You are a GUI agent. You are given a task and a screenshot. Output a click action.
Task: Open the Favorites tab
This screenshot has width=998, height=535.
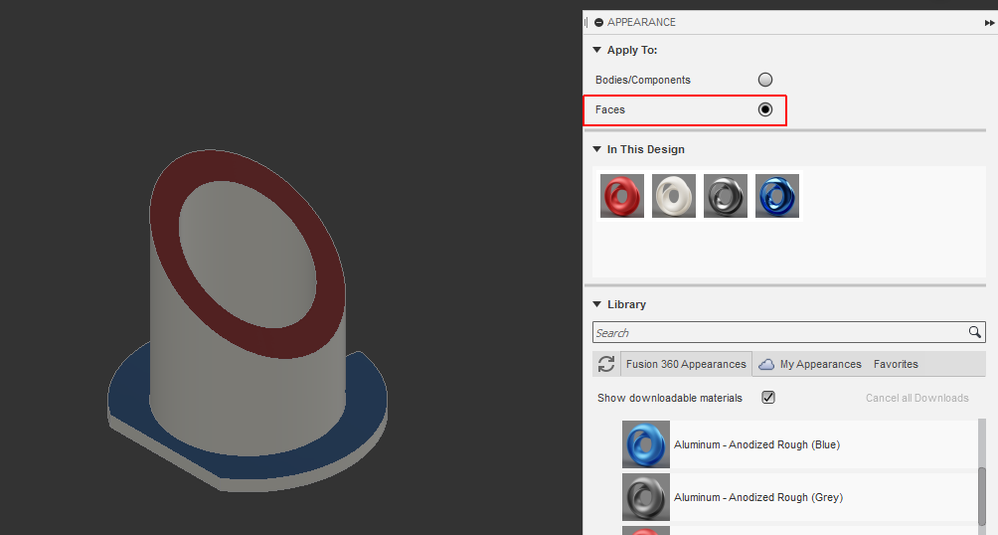tap(896, 364)
